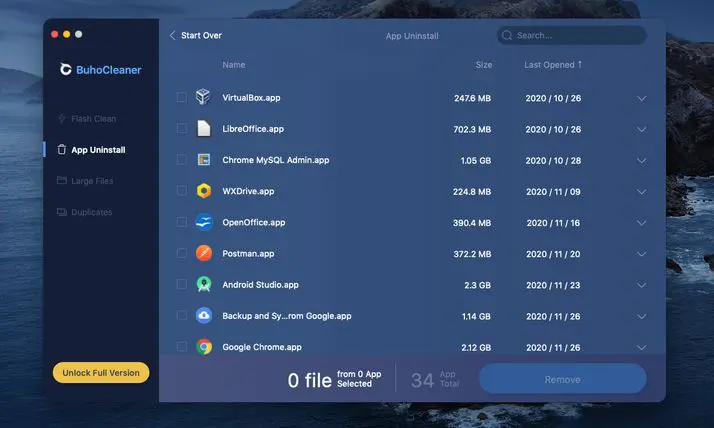This screenshot has height=428, width=714.
Task: Click the Flash Clean lightning icon
Action: [62, 118]
